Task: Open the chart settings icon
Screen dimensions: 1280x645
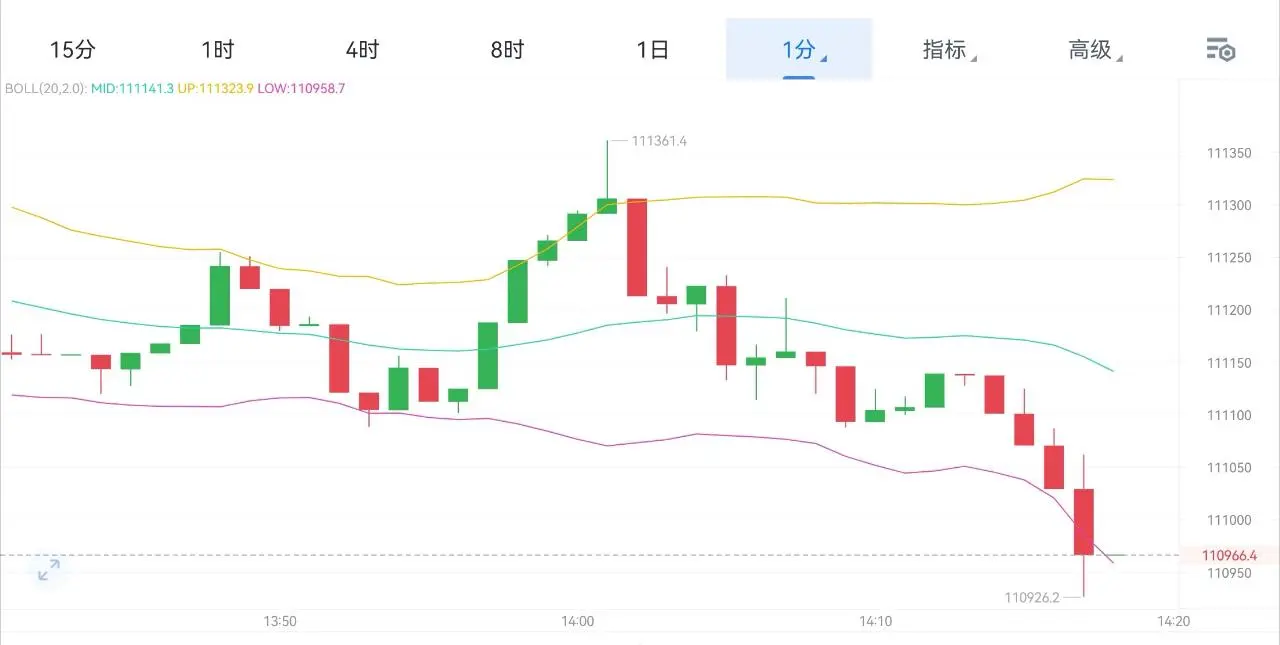Action: [x=1221, y=49]
